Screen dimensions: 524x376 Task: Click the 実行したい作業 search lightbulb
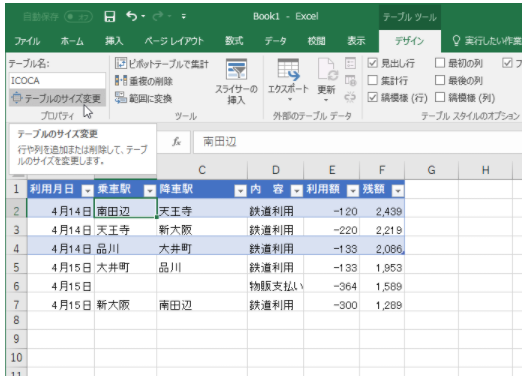pyautogui.click(x=456, y=41)
